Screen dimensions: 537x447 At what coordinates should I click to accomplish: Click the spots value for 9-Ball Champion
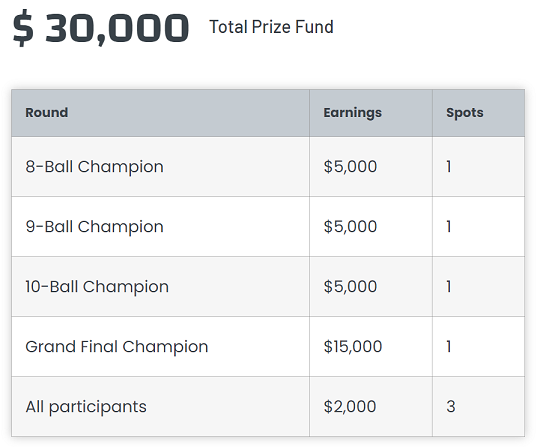[449, 227]
